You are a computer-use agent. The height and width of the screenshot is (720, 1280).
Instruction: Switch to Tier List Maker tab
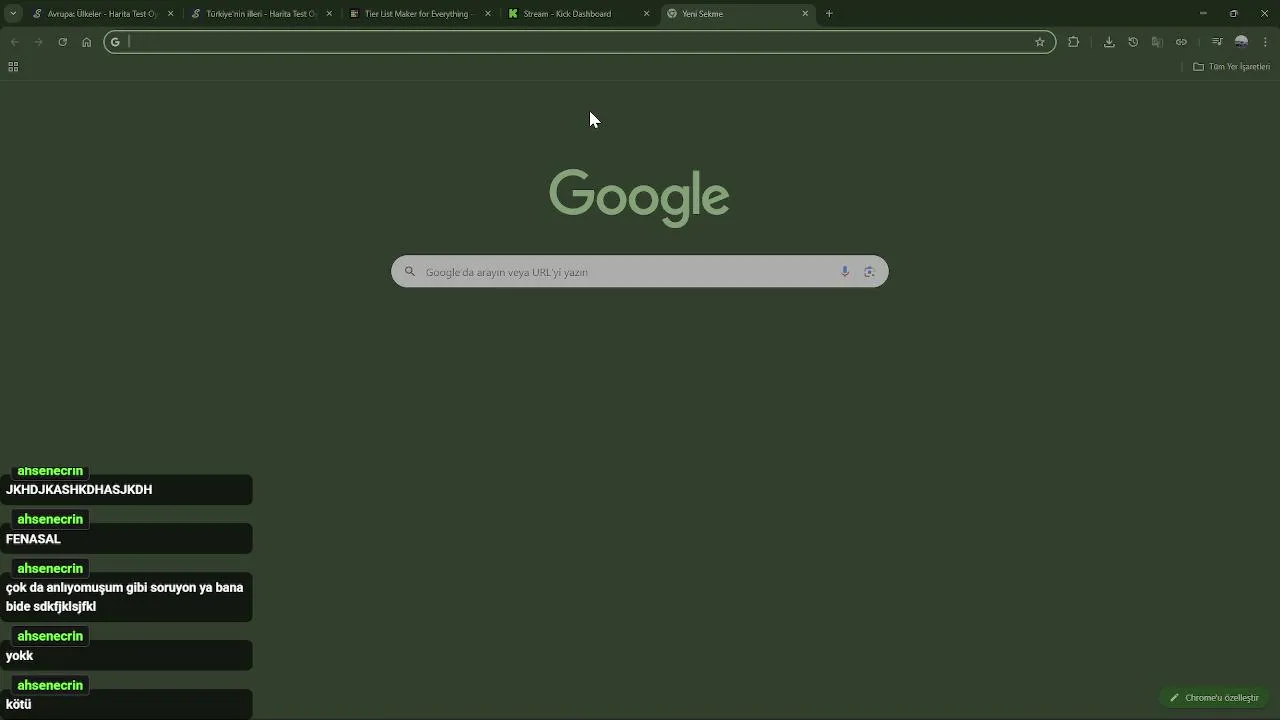420,14
